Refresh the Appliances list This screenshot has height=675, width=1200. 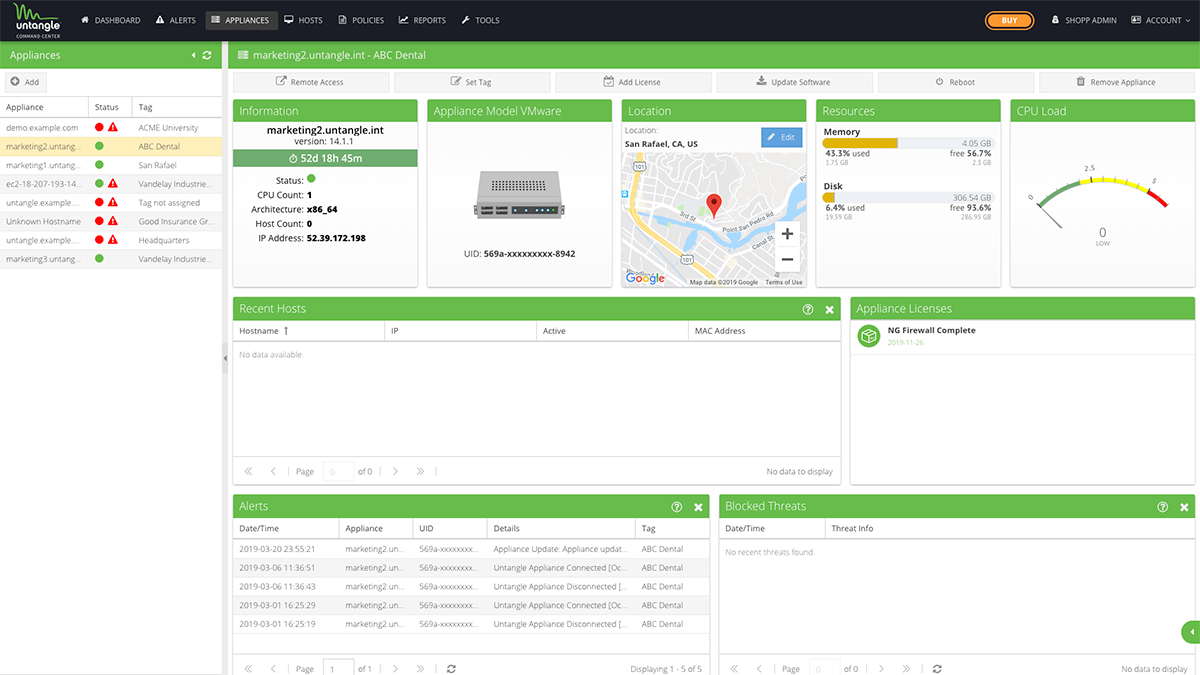[207, 56]
